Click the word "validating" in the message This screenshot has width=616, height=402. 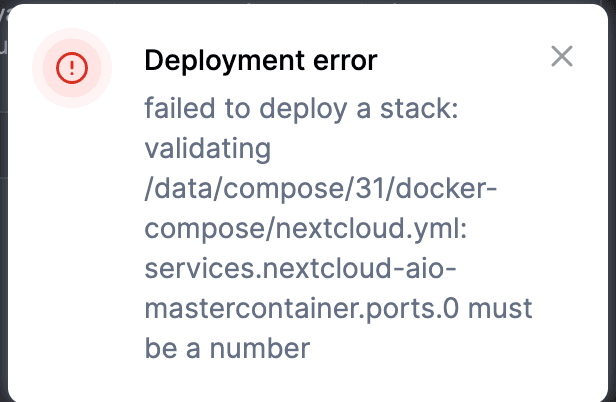[x=208, y=150]
